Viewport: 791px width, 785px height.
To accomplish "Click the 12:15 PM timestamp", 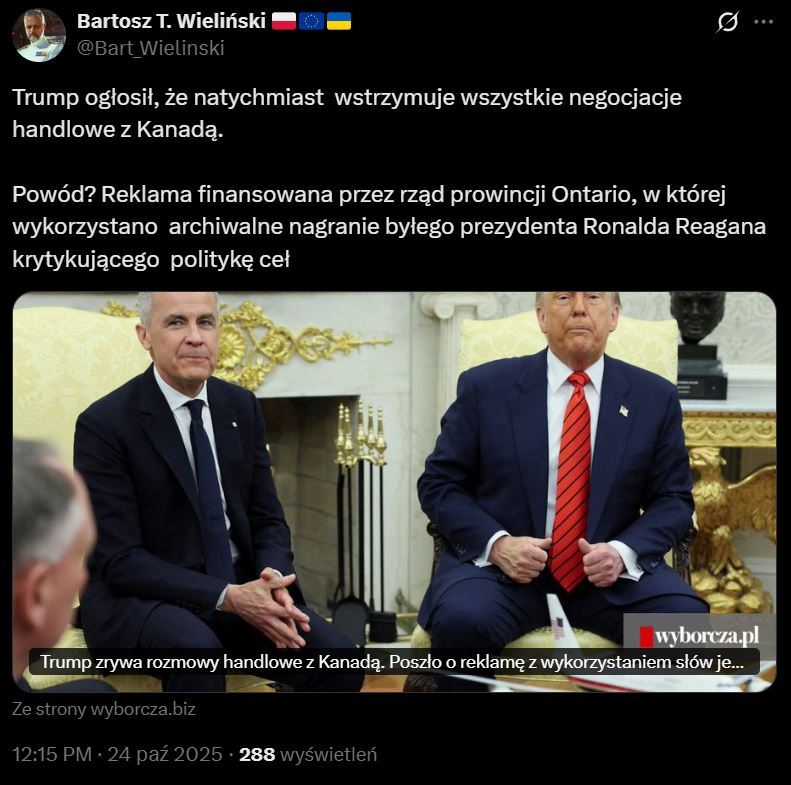I will click(x=52, y=755).
